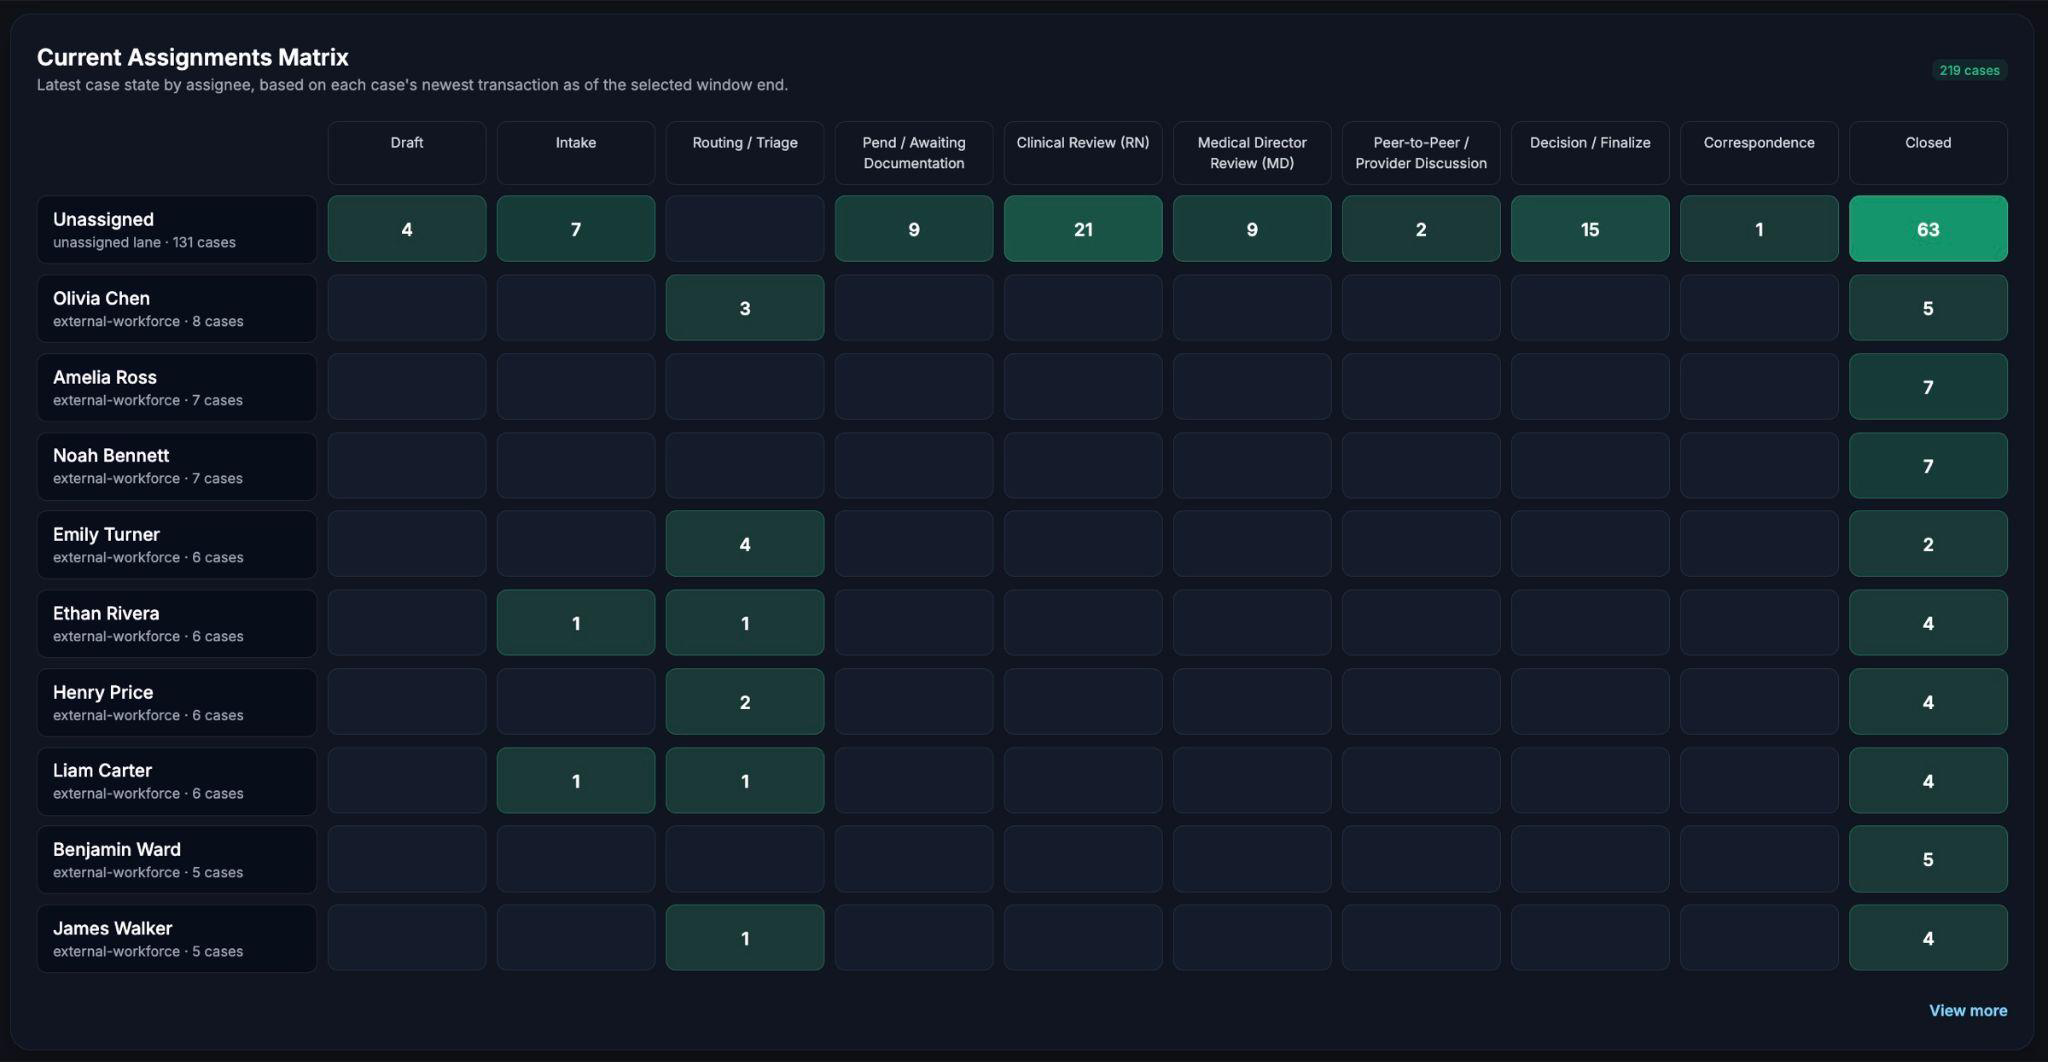Select the Decision / Finalize column header
This screenshot has width=2048, height=1062.
tap(1590, 153)
